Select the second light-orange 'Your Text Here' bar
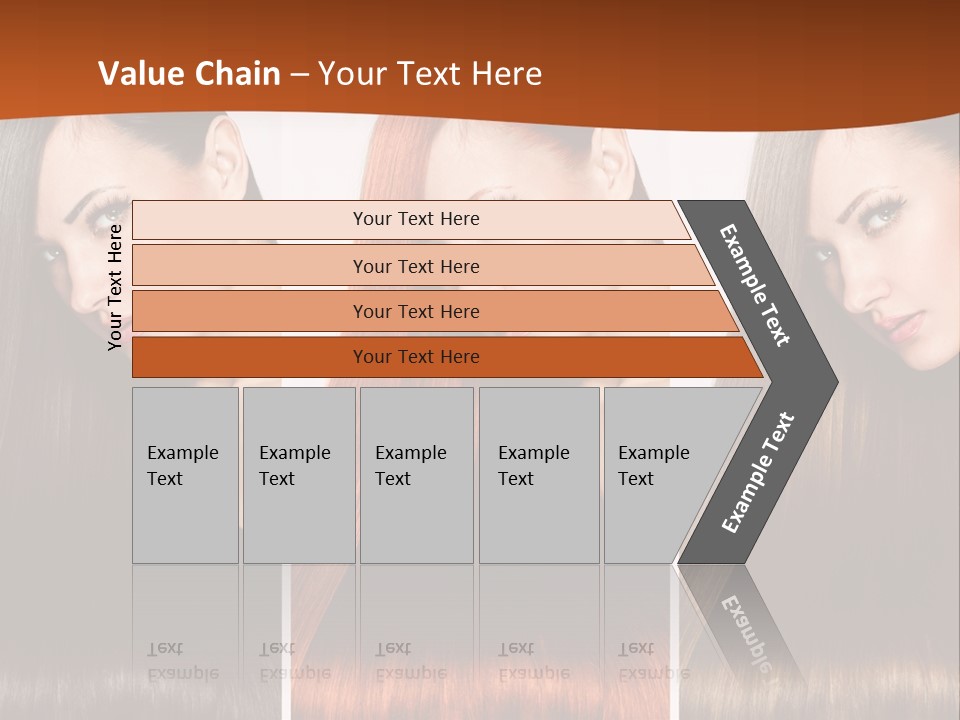Image resolution: width=960 pixels, height=720 pixels. [422, 265]
